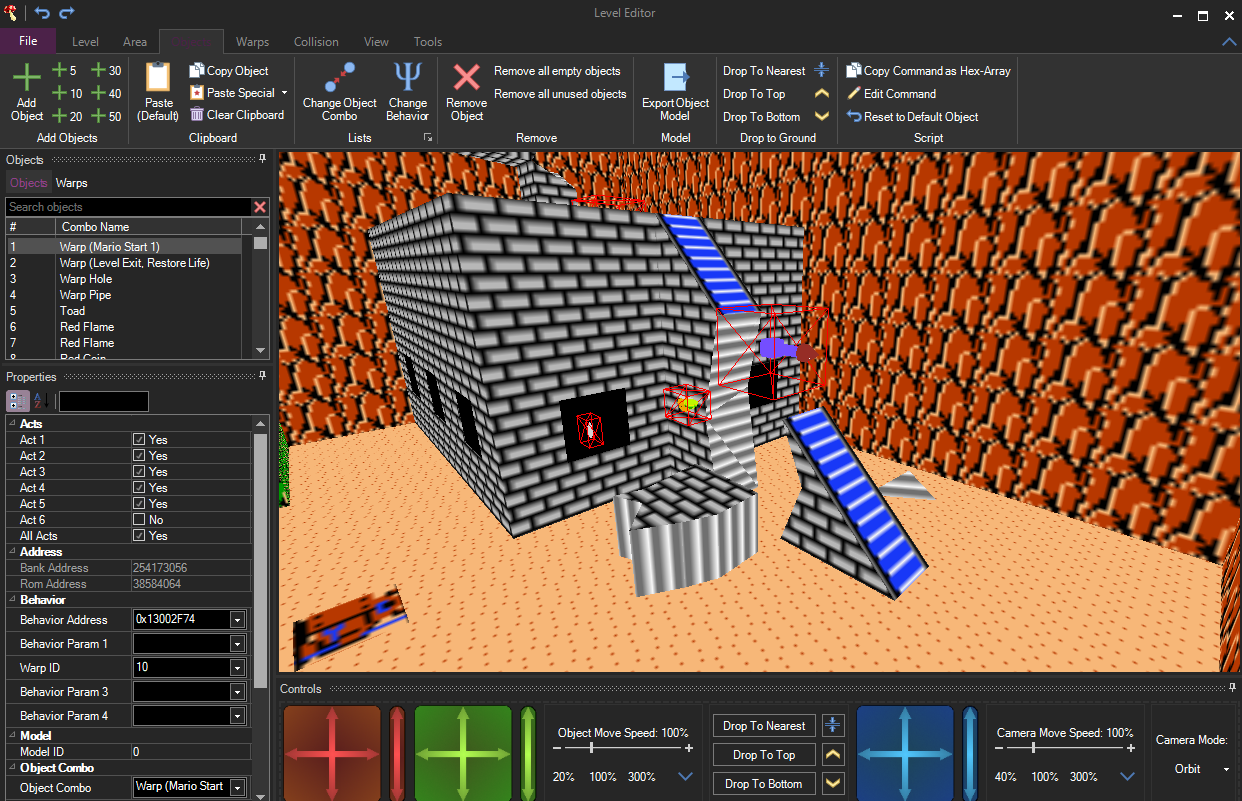
Task: Click the undo arrow in title bar
Action: [42, 13]
